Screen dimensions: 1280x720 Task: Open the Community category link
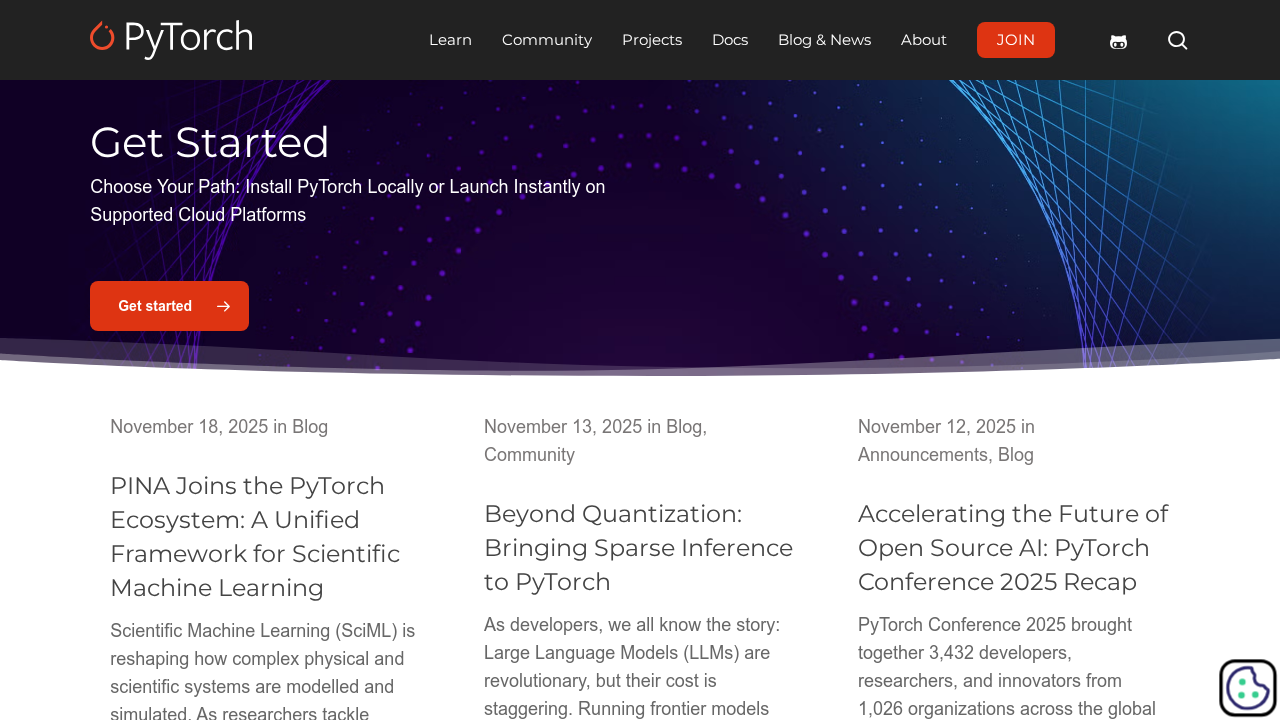click(x=529, y=455)
